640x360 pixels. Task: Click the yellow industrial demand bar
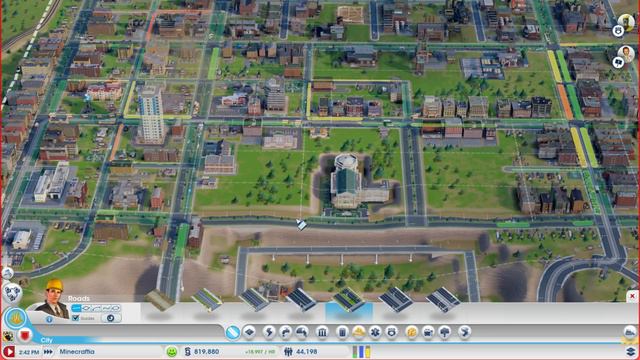point(368,351)
